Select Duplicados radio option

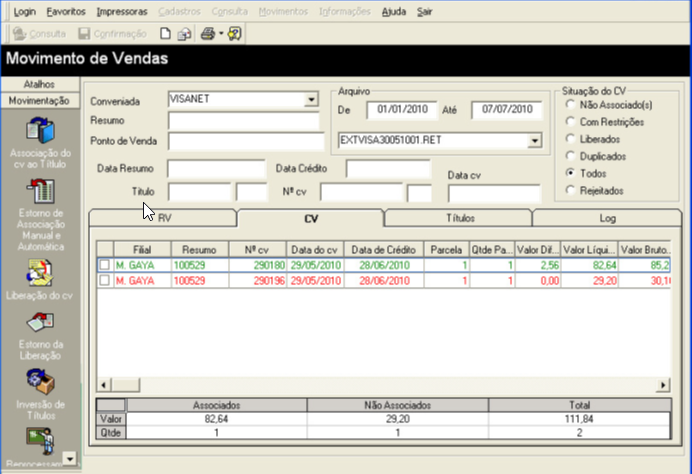(x=570, y=156)
